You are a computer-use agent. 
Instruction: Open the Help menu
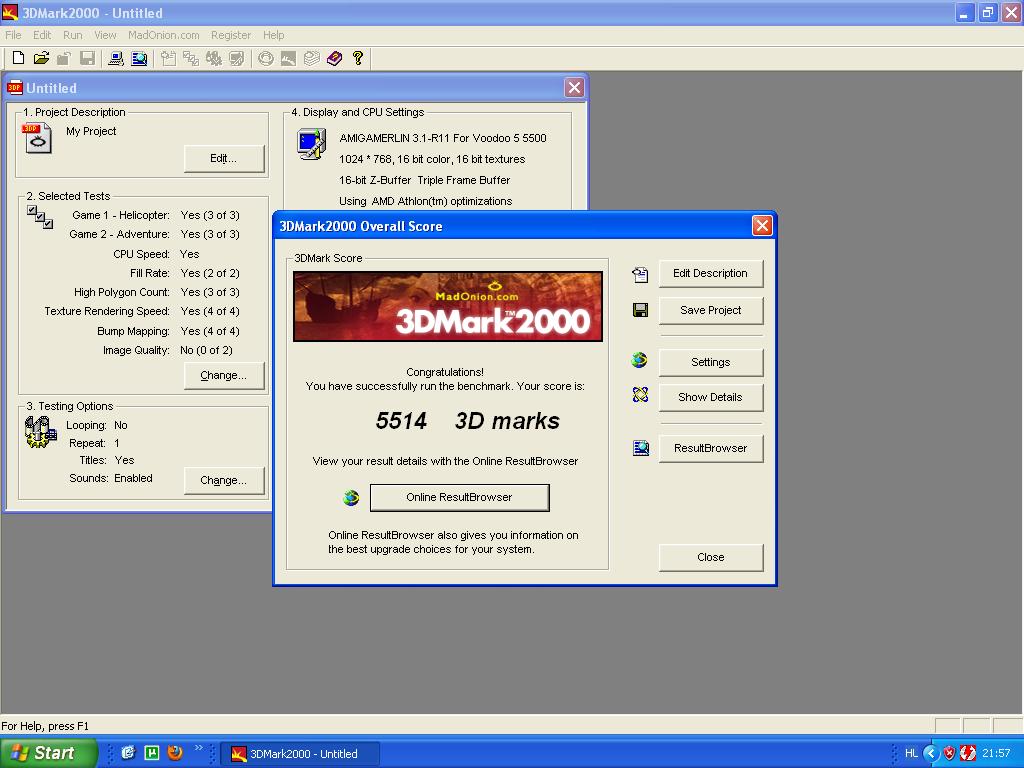point(273,35)
